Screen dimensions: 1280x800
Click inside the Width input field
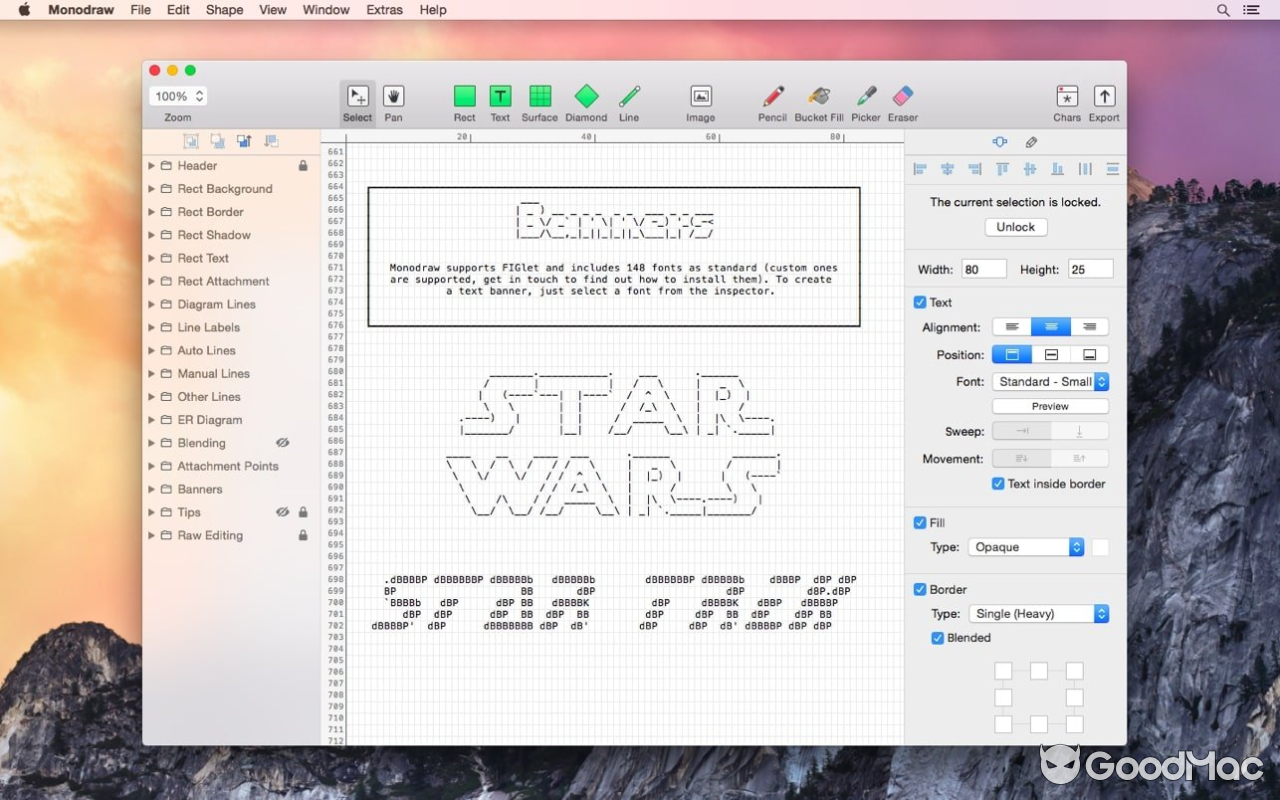coord(983,268)
